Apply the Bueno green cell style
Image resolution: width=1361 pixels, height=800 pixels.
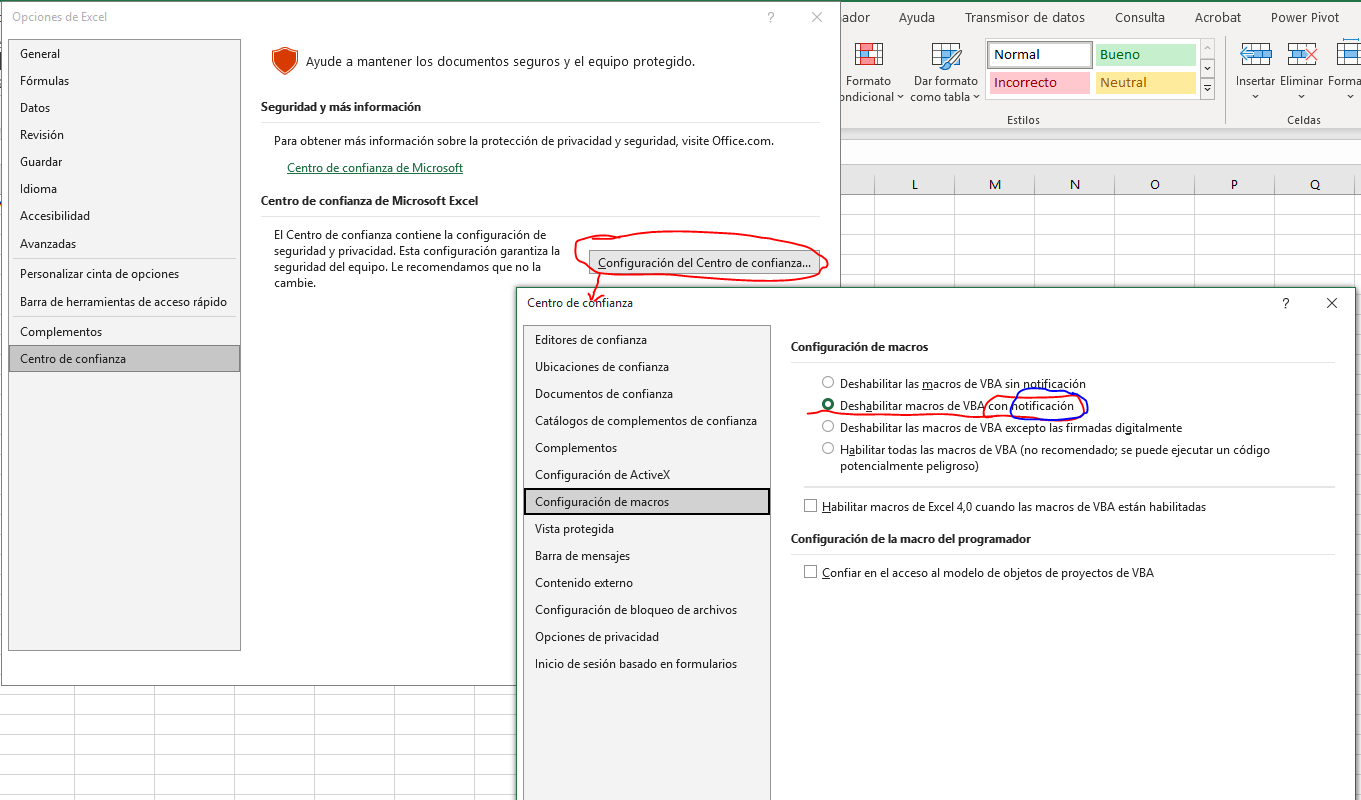click(x=1146, y=54)
